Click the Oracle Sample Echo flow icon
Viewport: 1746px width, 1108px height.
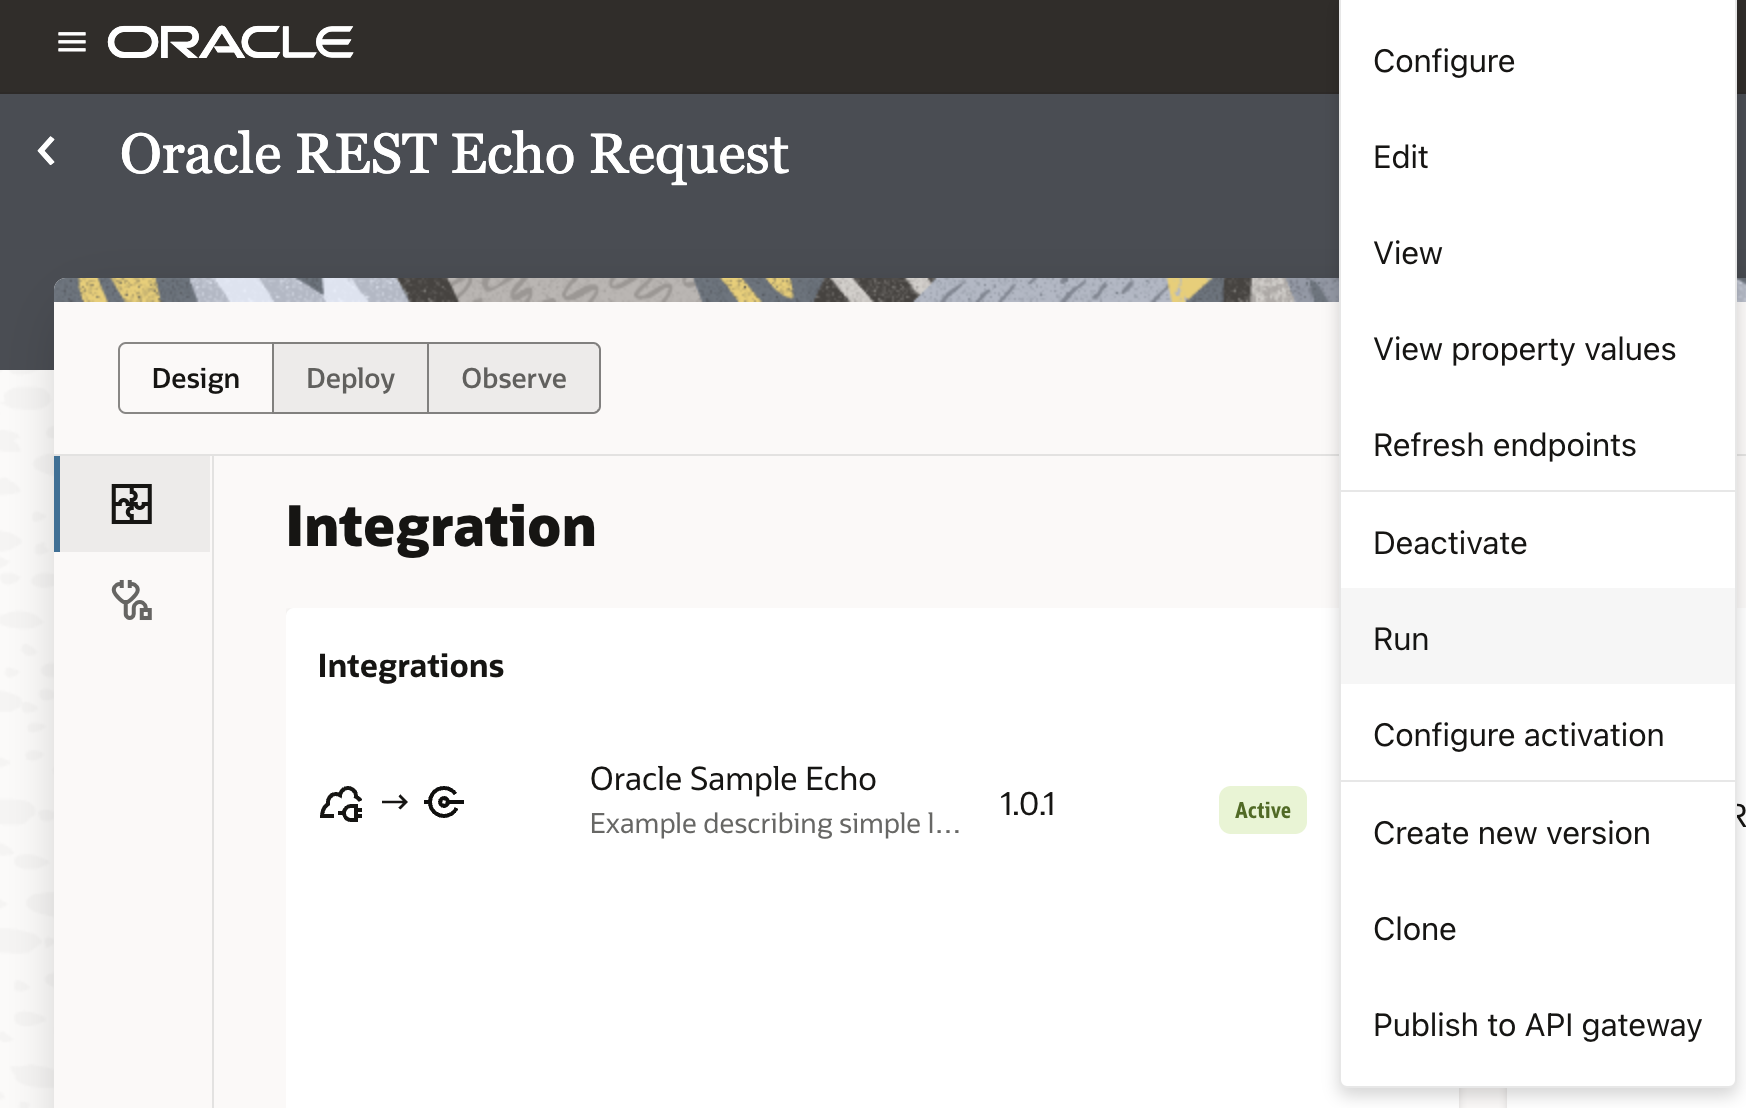(391, 803)
